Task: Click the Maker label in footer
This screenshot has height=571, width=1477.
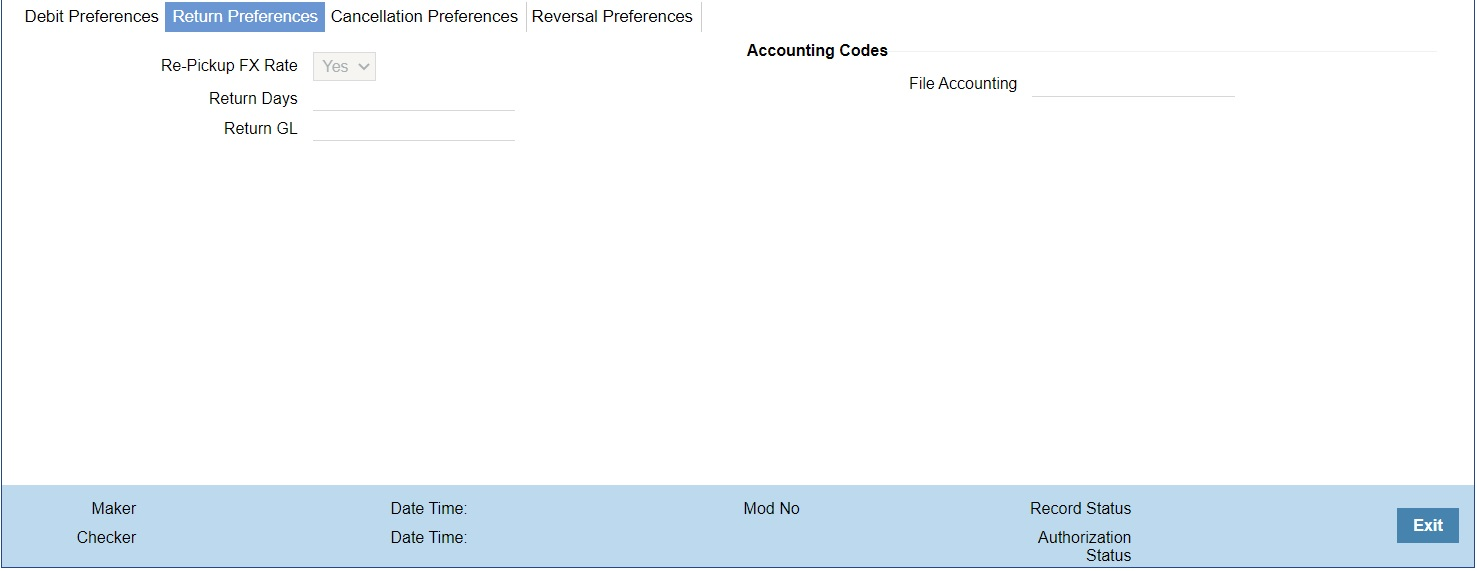Action: [x=113, y=508]
